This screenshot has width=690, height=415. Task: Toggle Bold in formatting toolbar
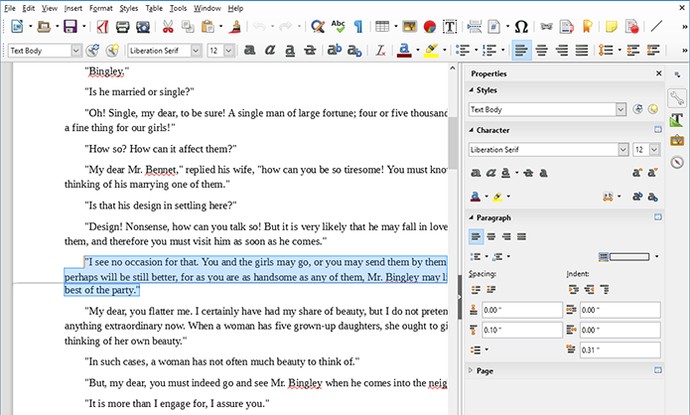[250, 51]
